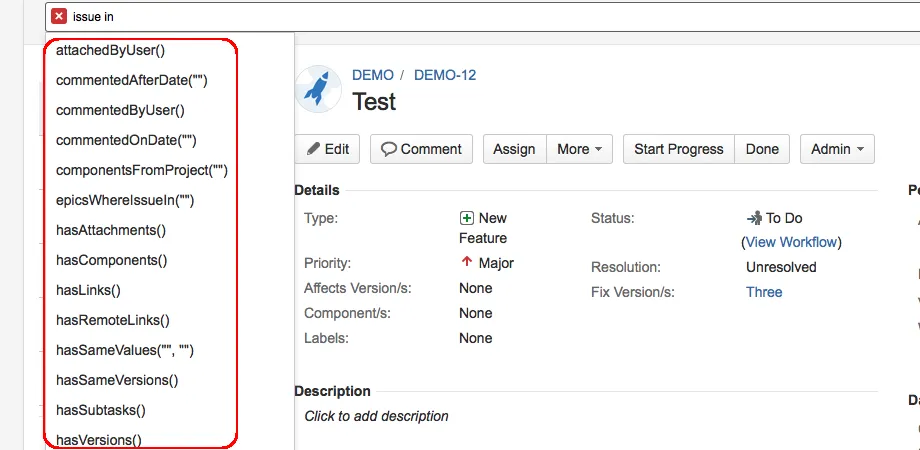Screen dimensions: 920x450
Task: Select commentedOnDate("") suggestion
Action: (126, 140)
